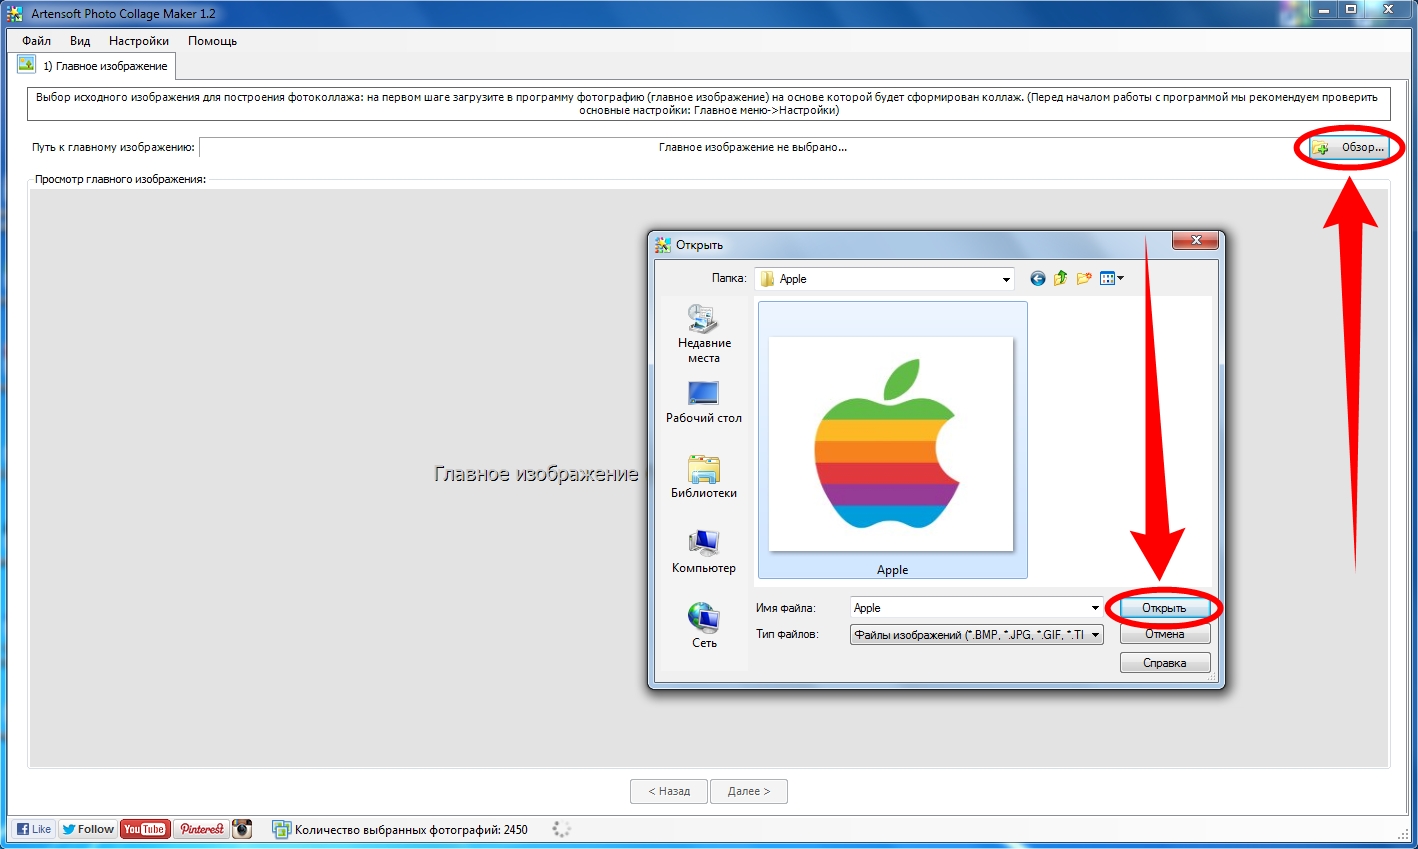The height and width of the screenshot is (849, 1418).
Task: Click the Обзор browse button
Action: pos(1349,147)
